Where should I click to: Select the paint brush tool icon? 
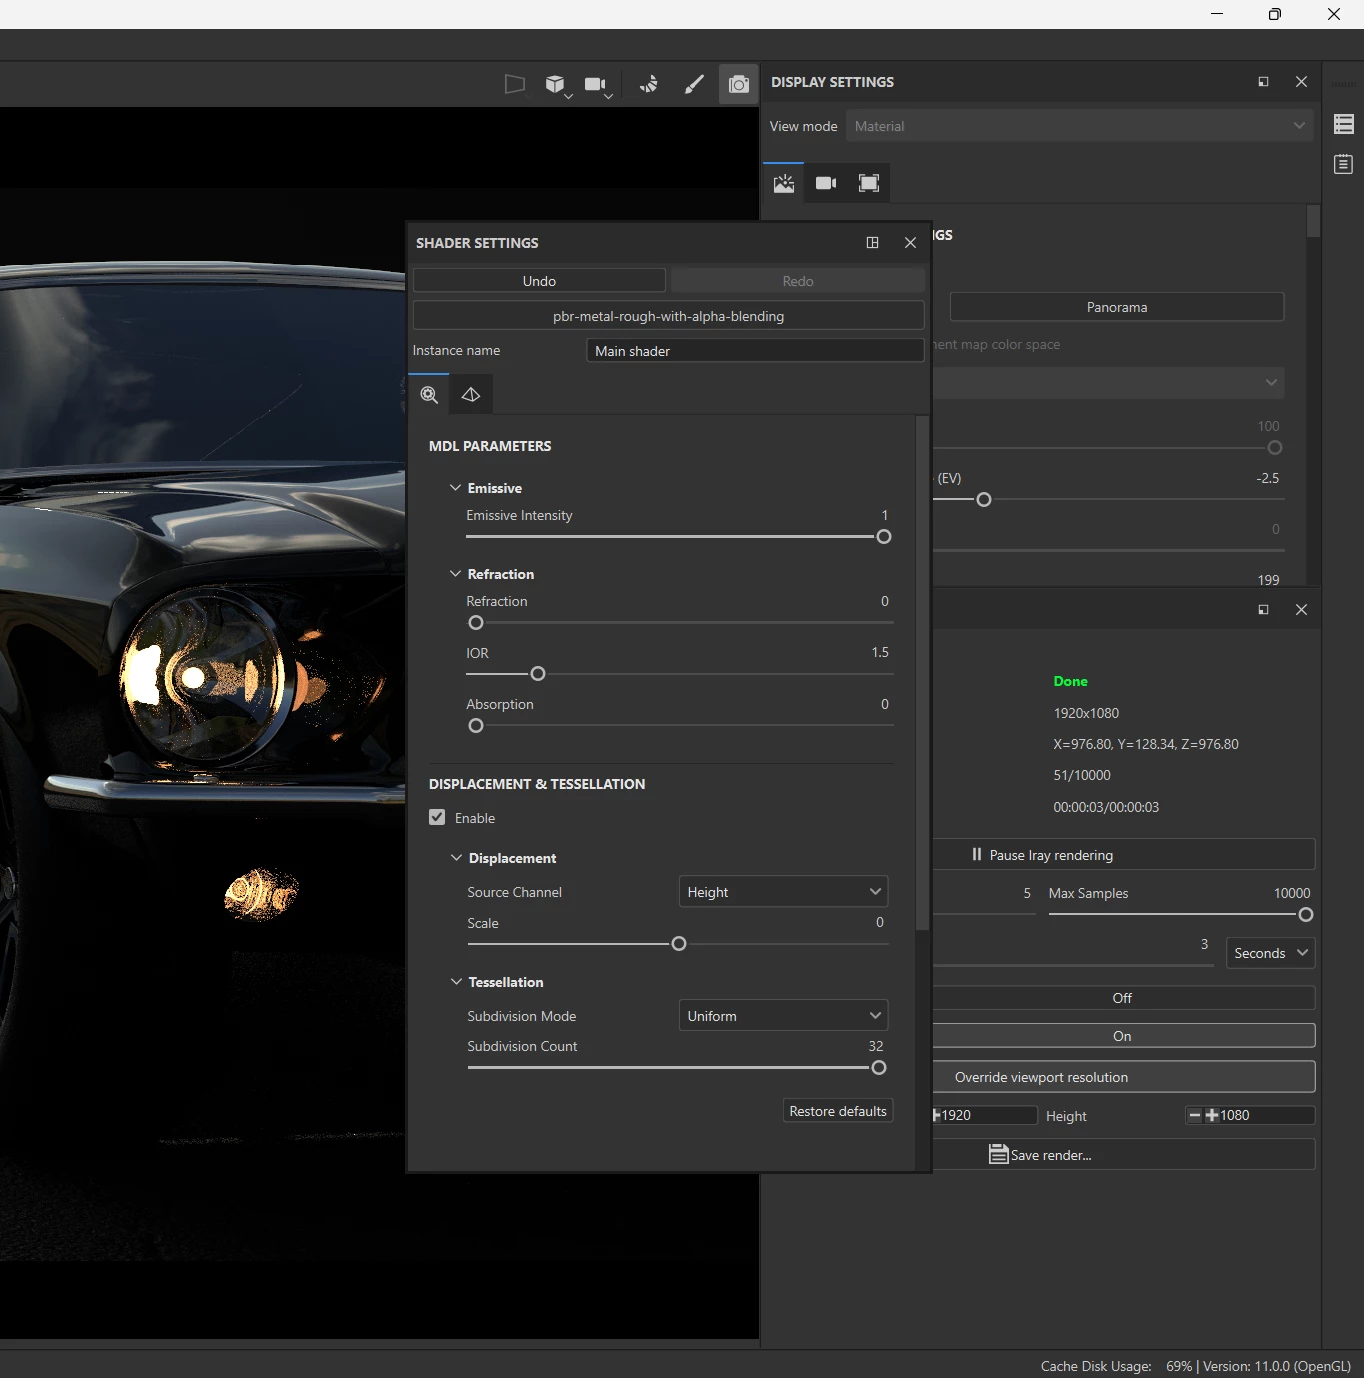coord(694,85)
